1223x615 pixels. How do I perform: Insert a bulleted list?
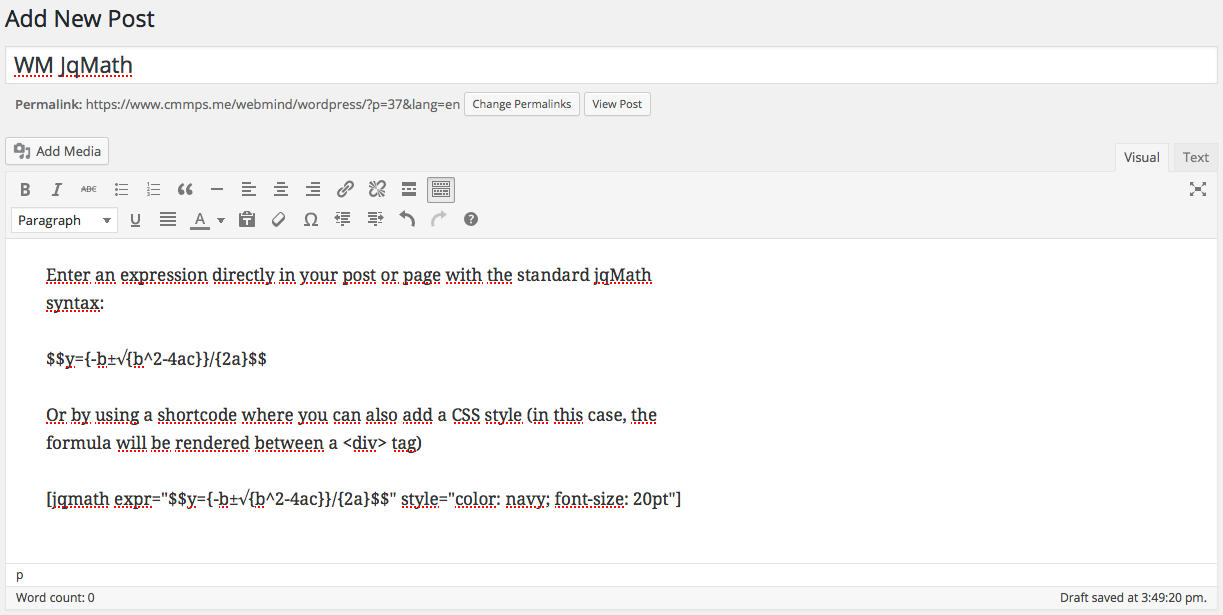point(121,189)
